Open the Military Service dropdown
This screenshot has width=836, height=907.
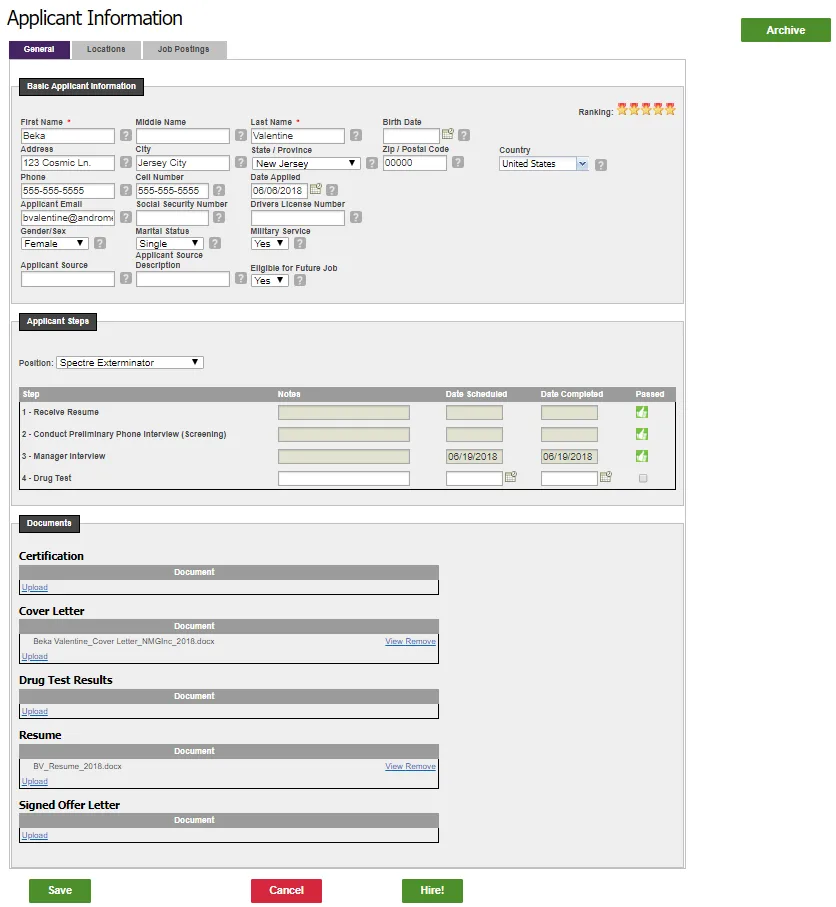pyautogui.click(x=270, y=244)
